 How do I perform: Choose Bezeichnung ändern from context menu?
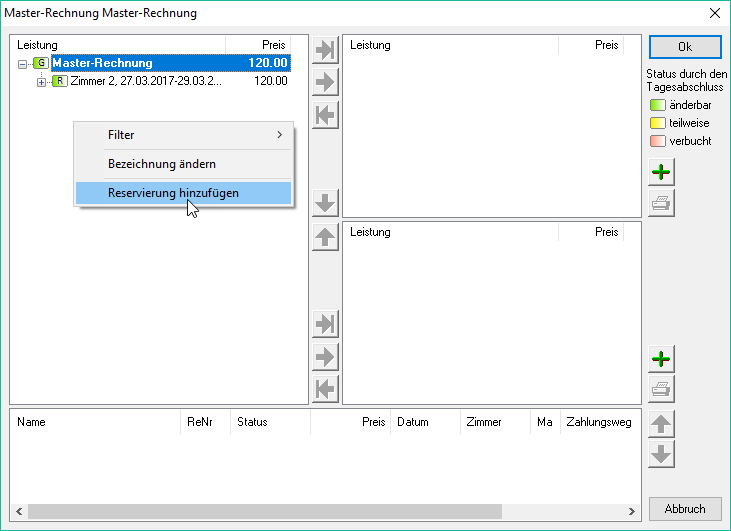(x=184, y=164)
